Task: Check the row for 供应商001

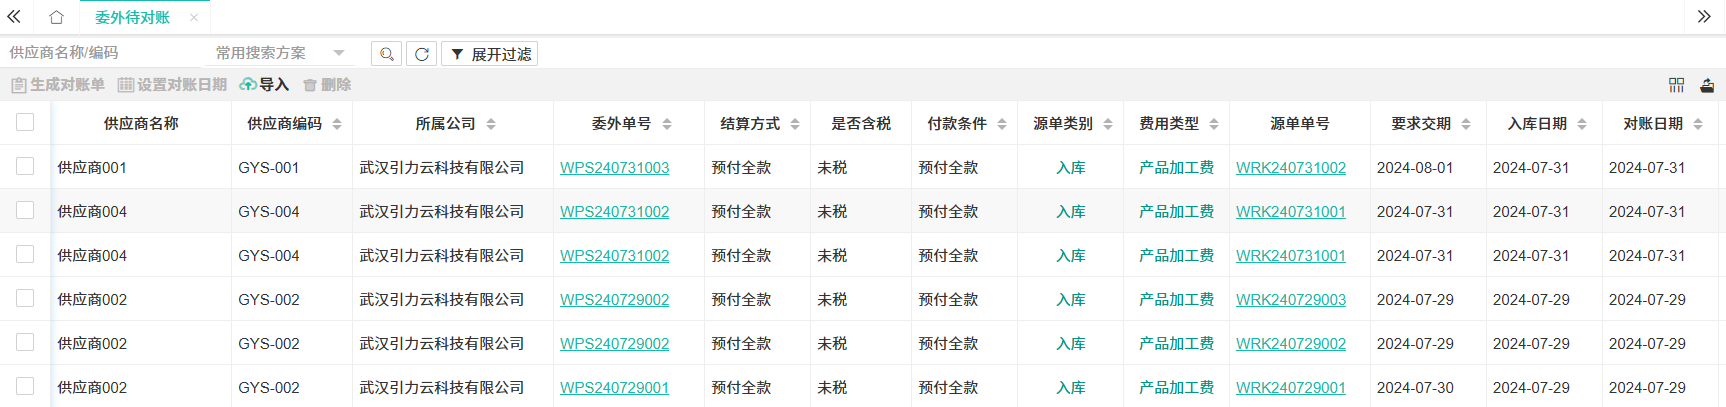Action: (25, 166)
